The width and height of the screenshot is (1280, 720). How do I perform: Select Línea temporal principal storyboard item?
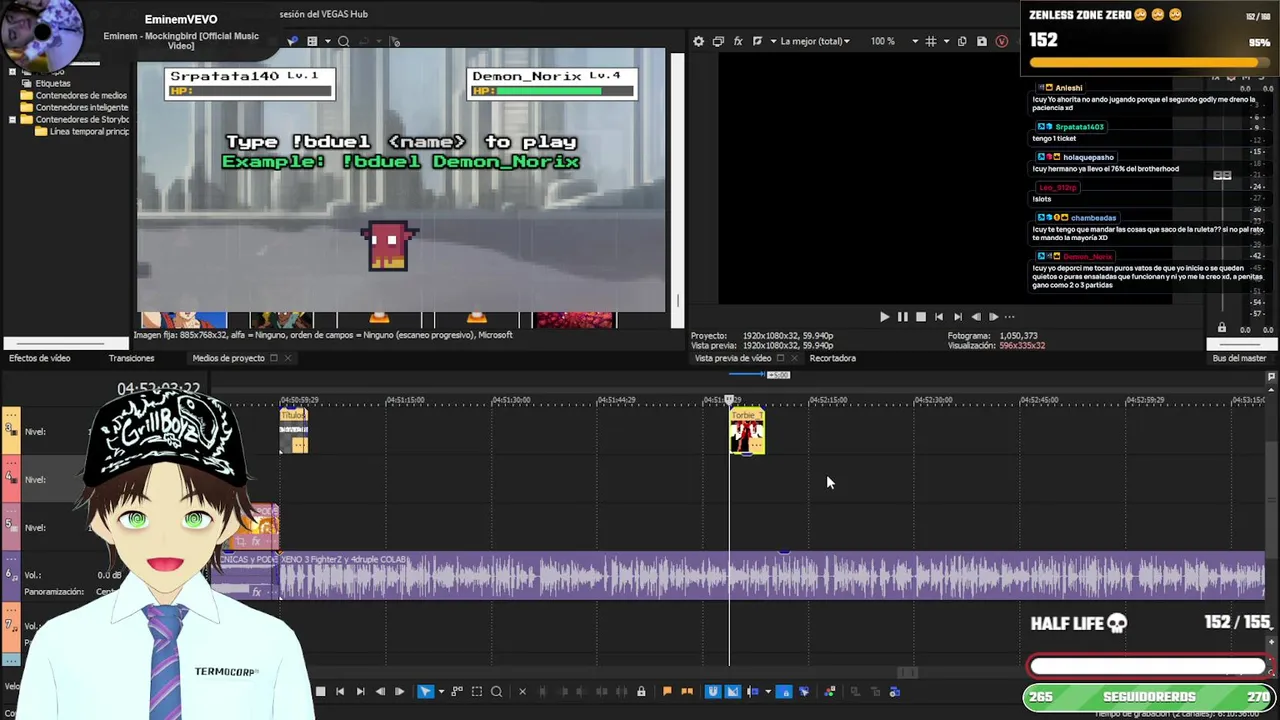pos(89,132)
